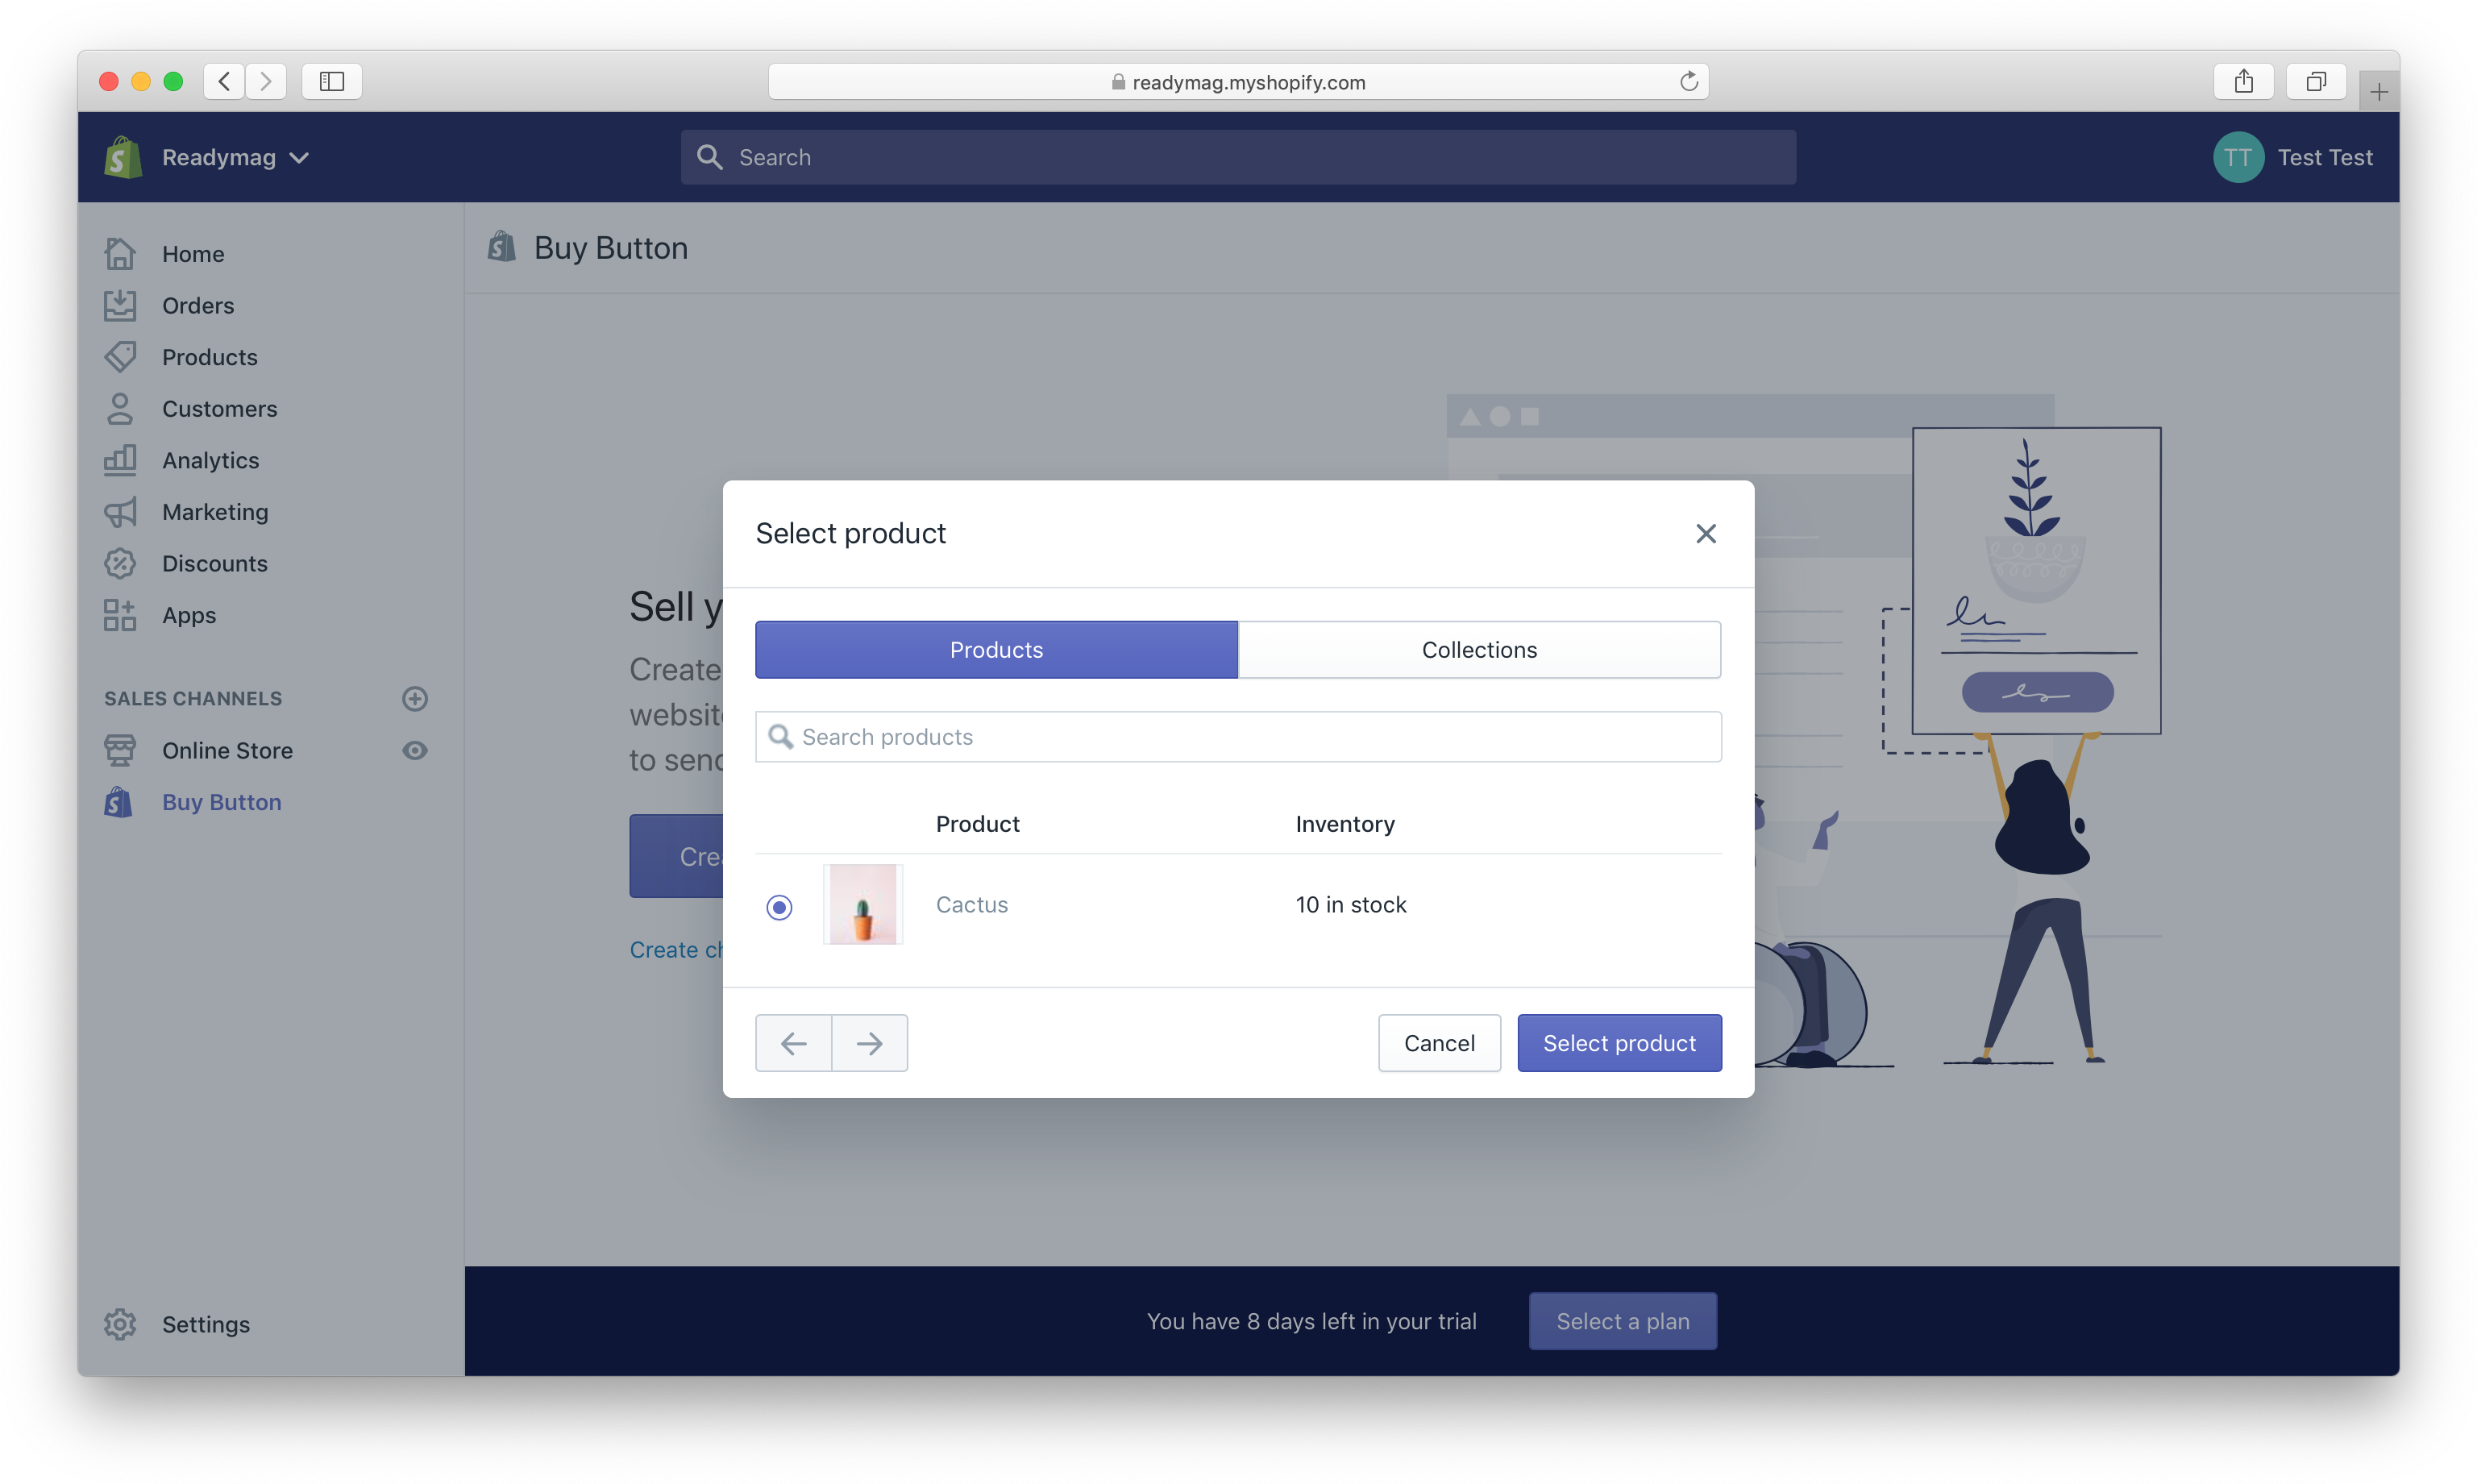Click the Shopify logo icon
This screenshot has width=2477, height=1484.
click(122, 157)
